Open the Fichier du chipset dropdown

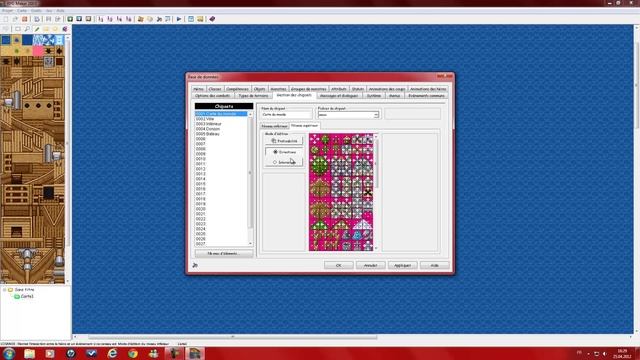[x=376, y=115]
